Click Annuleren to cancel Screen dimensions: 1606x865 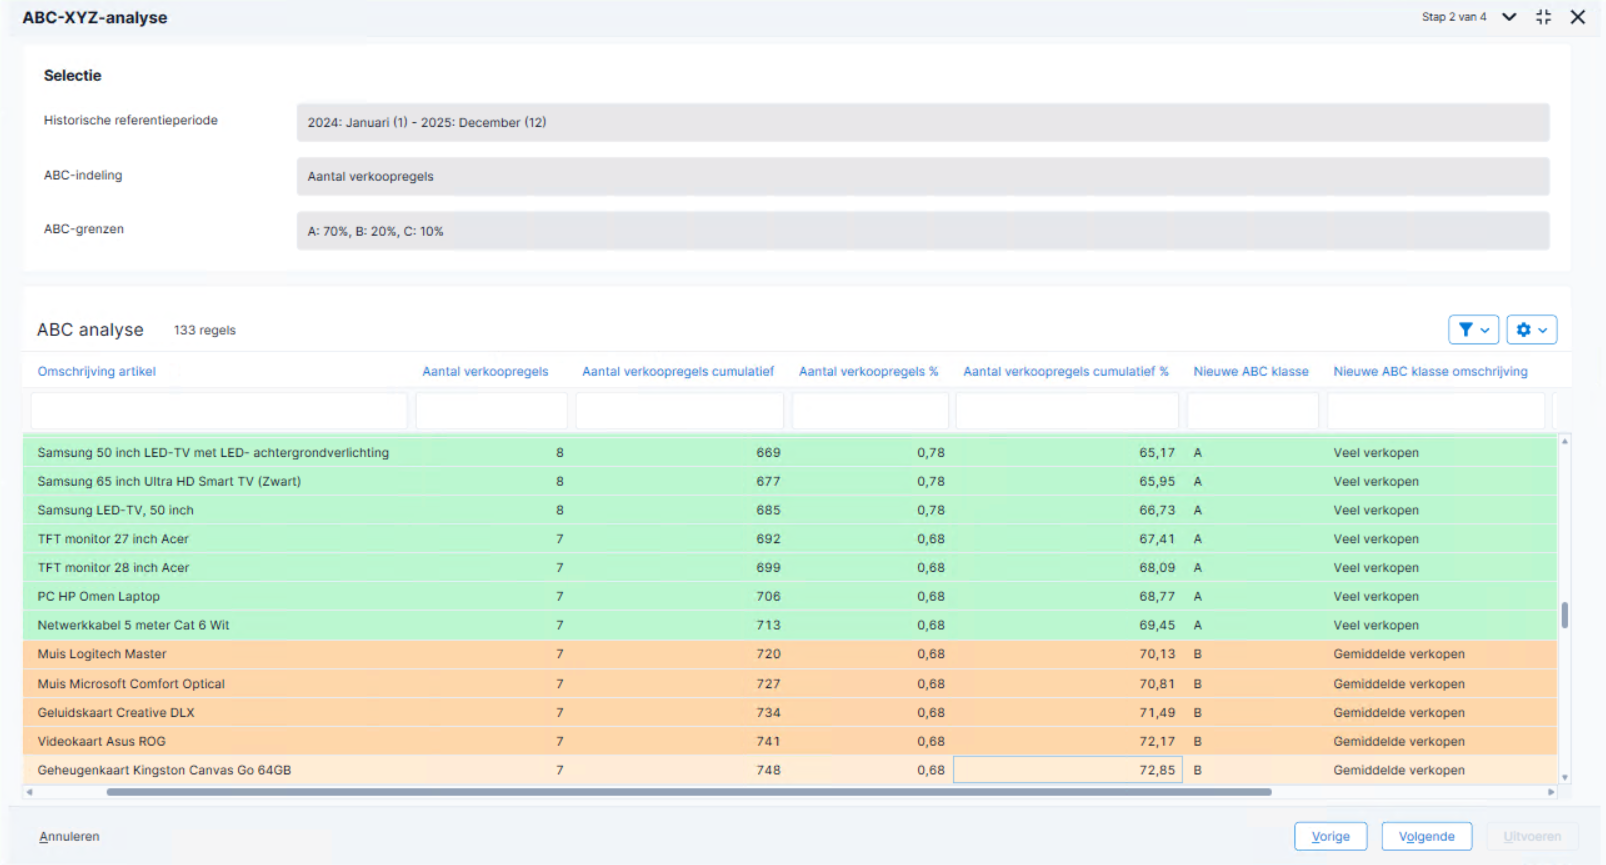[69, 836]
